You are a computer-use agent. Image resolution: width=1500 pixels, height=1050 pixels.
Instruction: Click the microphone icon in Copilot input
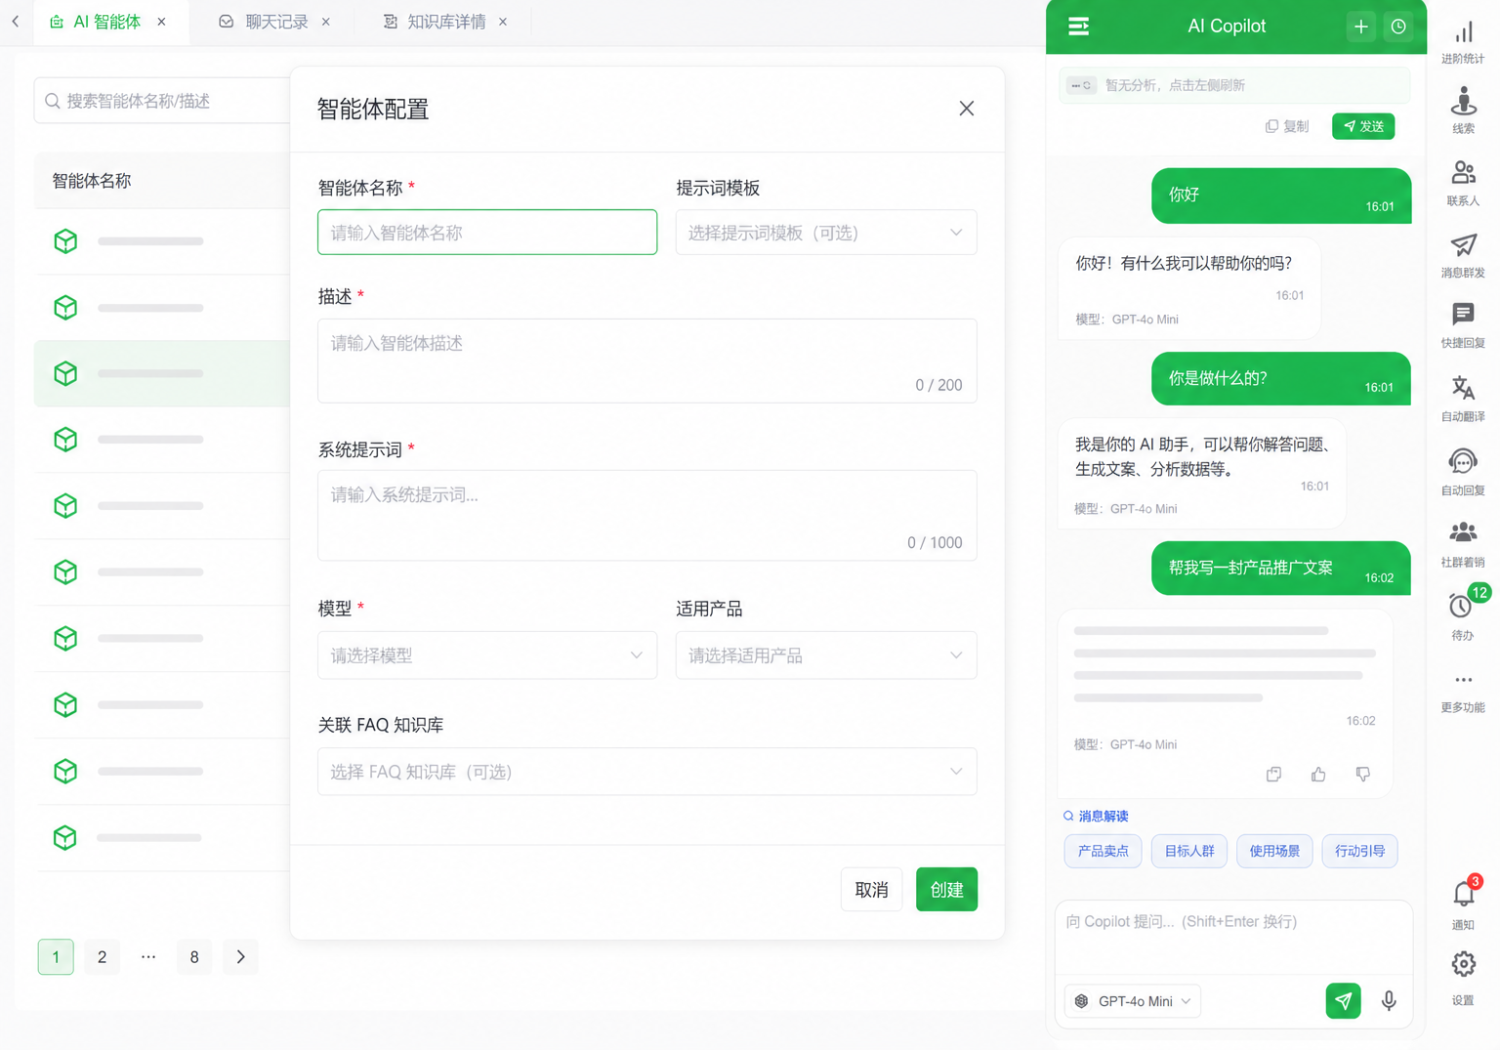coord(1389,1000)
